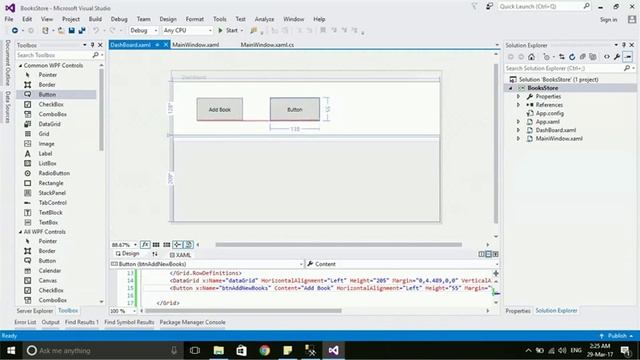Collapse the pane with the rightmost split icon
The image size is (640, 360).
pyautogui.click(x=496, y=254)
